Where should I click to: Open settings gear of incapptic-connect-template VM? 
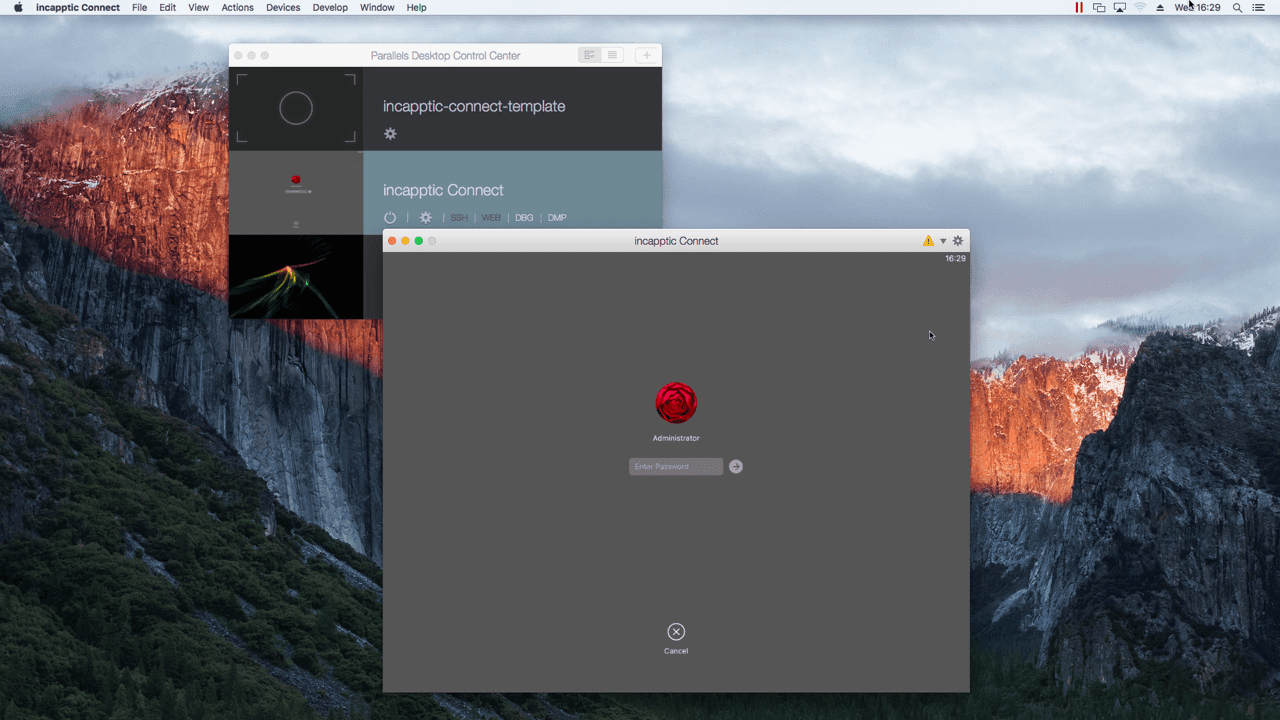click(390, 134)
